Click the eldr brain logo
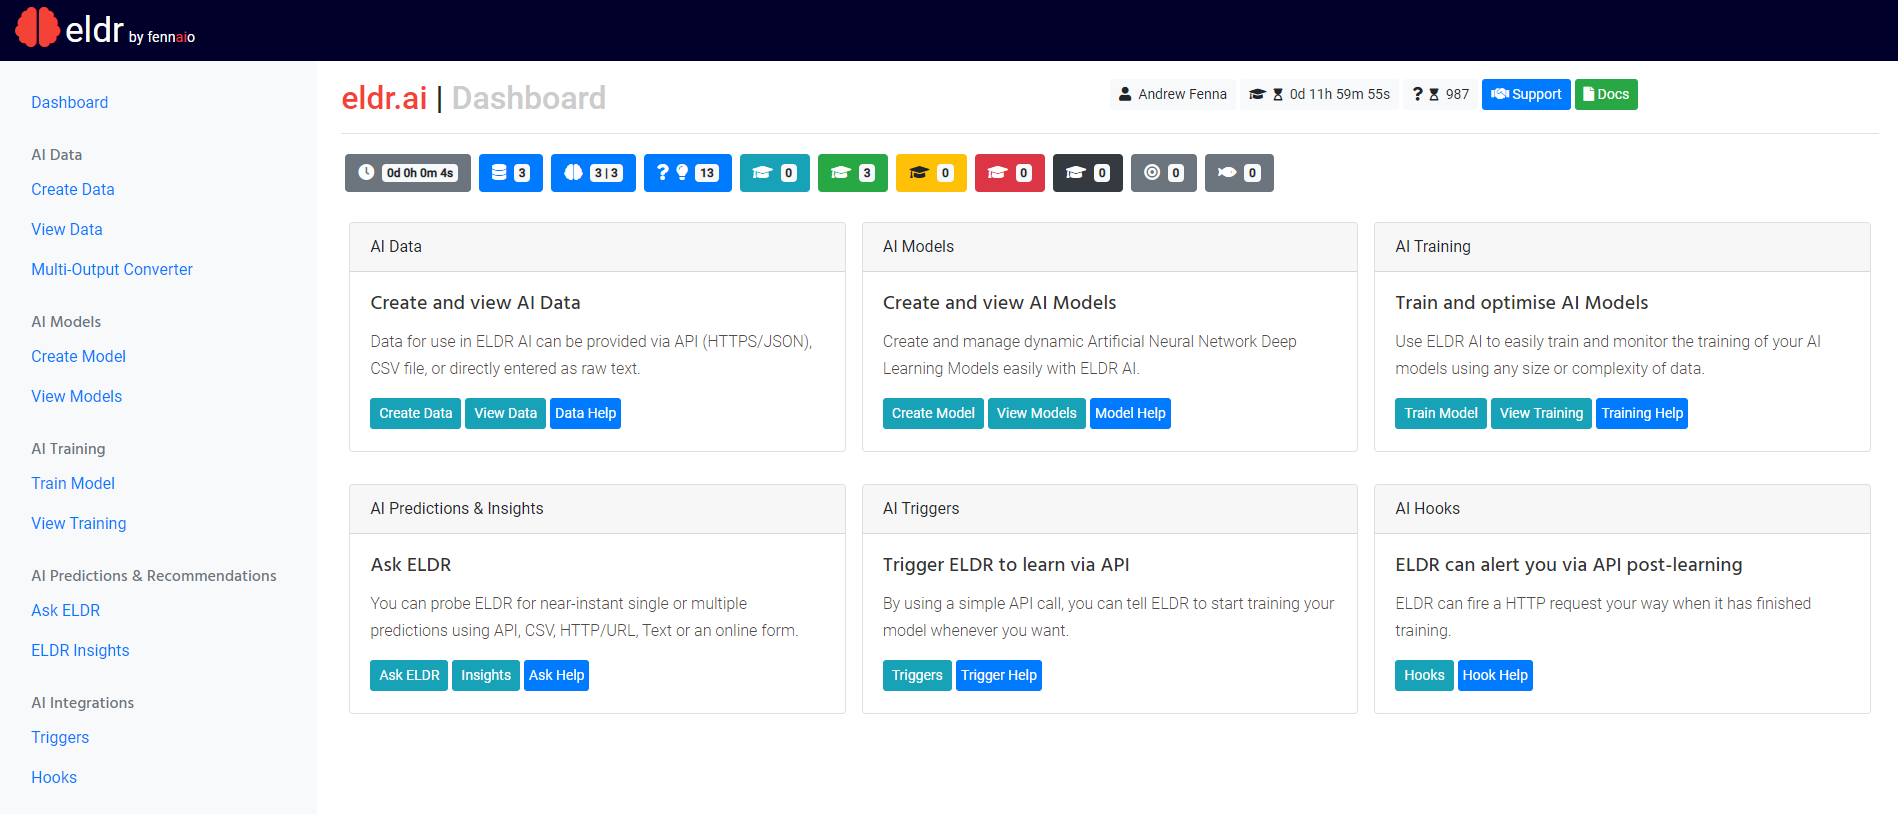Screen dimensions: 1898x814 (38, 27)
